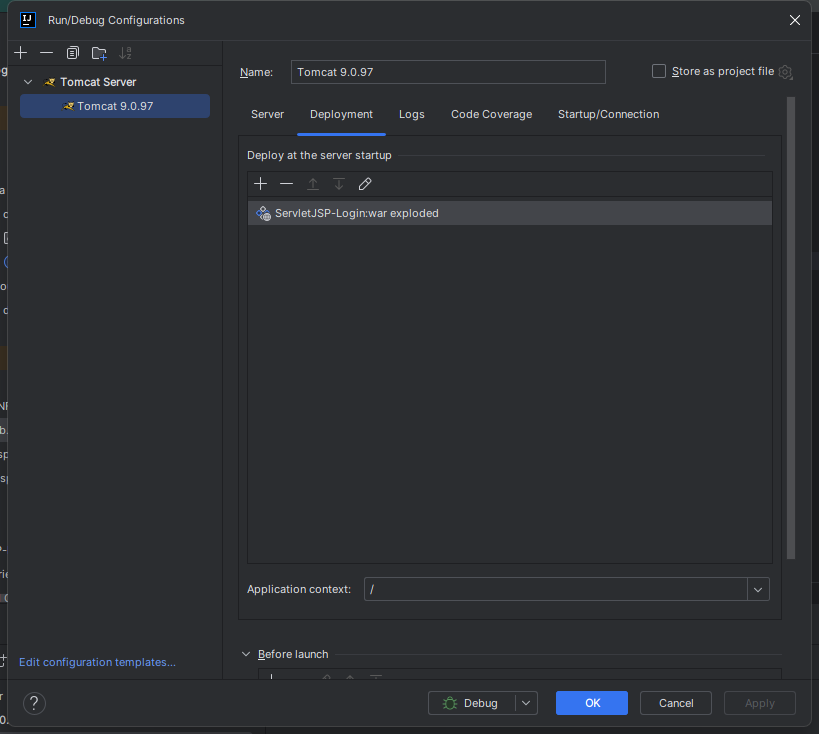819x734 pixels.
Task: Switch to the Server tab
Action: tap(267, 114)
